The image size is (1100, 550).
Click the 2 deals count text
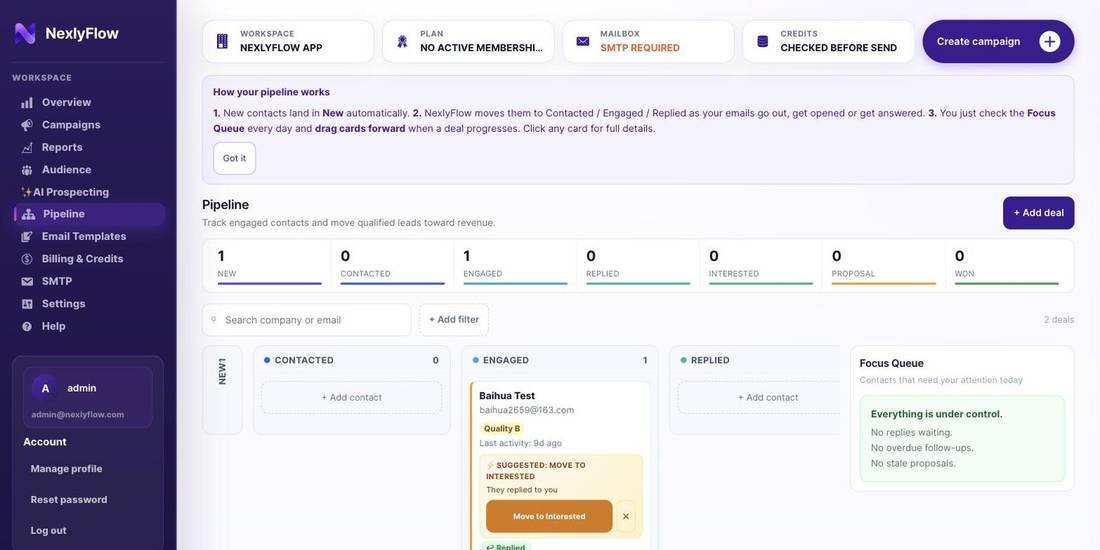(x=1059, y=320)
